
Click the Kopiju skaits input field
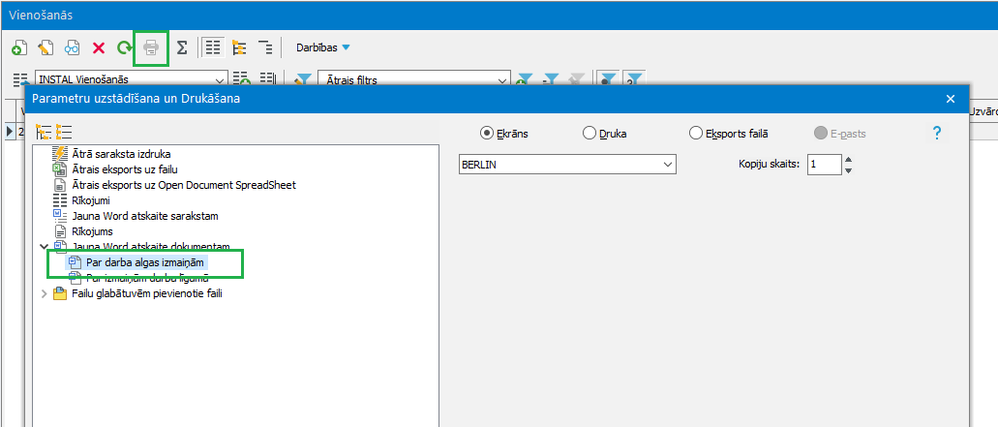tap(824, 164)
